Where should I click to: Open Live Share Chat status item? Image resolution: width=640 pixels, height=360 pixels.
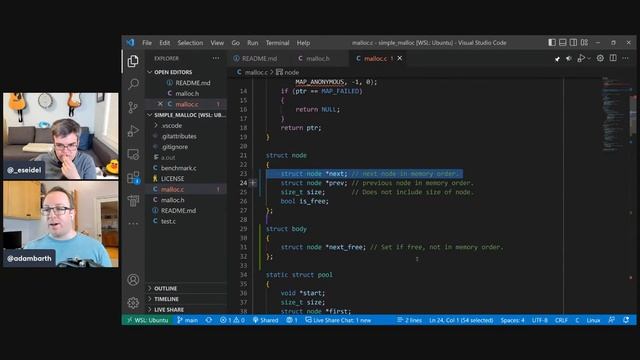pos(338,320)
